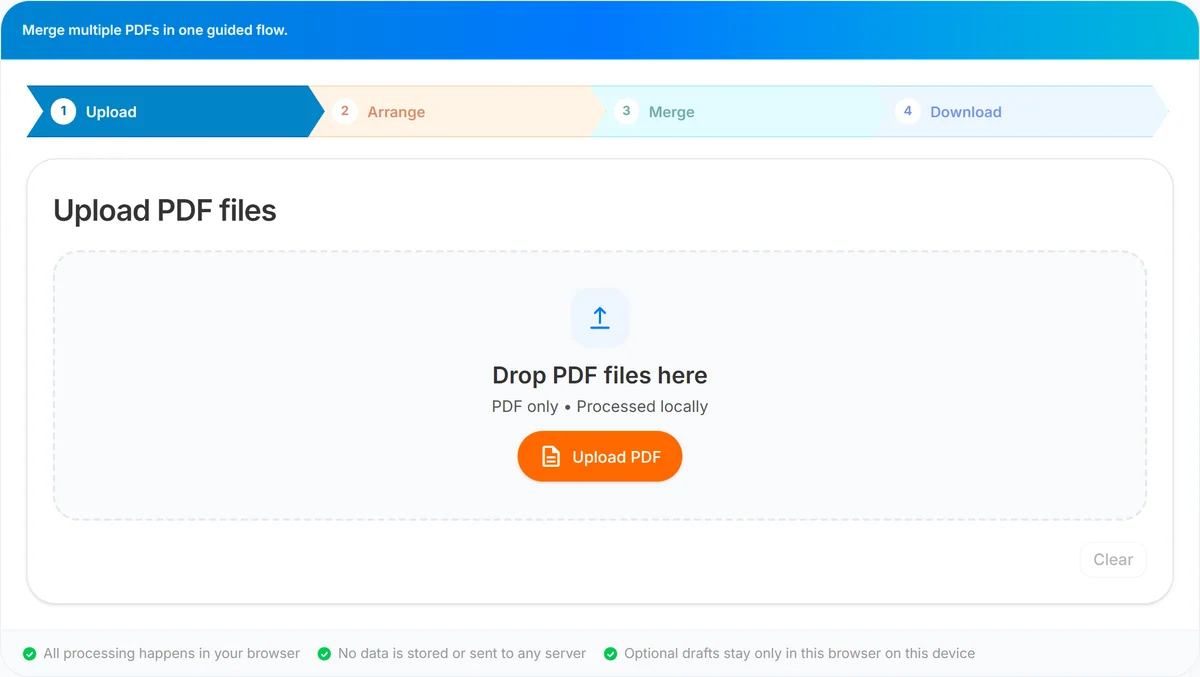
Task: Click the Clear button
Action: point(1113,560)
